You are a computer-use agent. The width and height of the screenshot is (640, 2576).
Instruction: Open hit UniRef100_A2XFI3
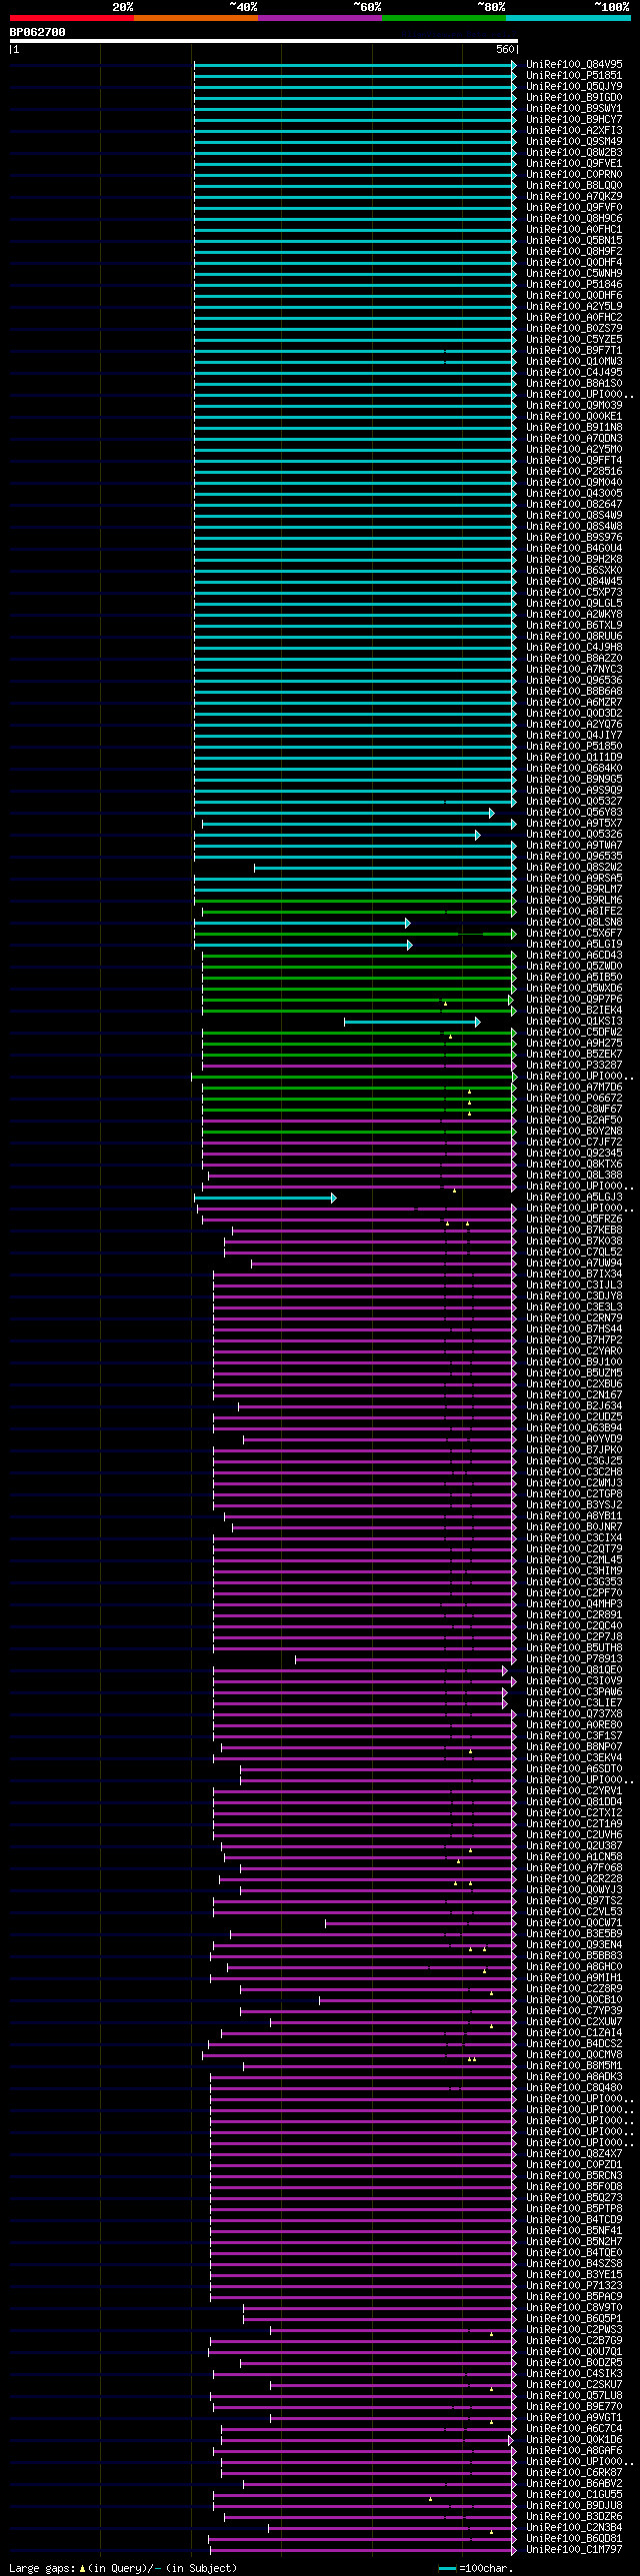click(x=574, y=131)
